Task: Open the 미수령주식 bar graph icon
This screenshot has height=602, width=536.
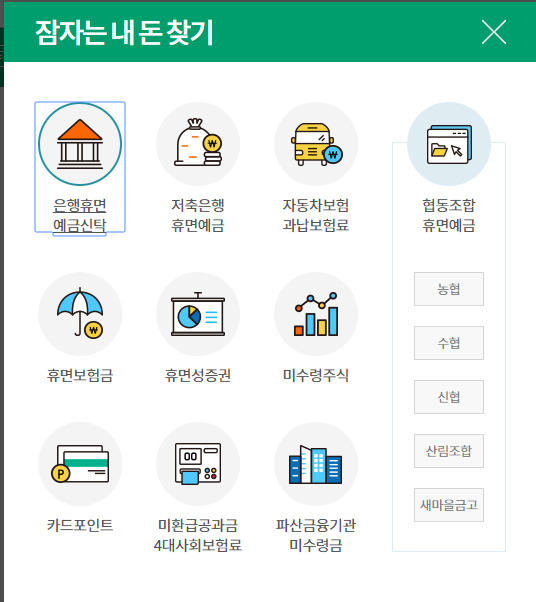Action: 316,314
